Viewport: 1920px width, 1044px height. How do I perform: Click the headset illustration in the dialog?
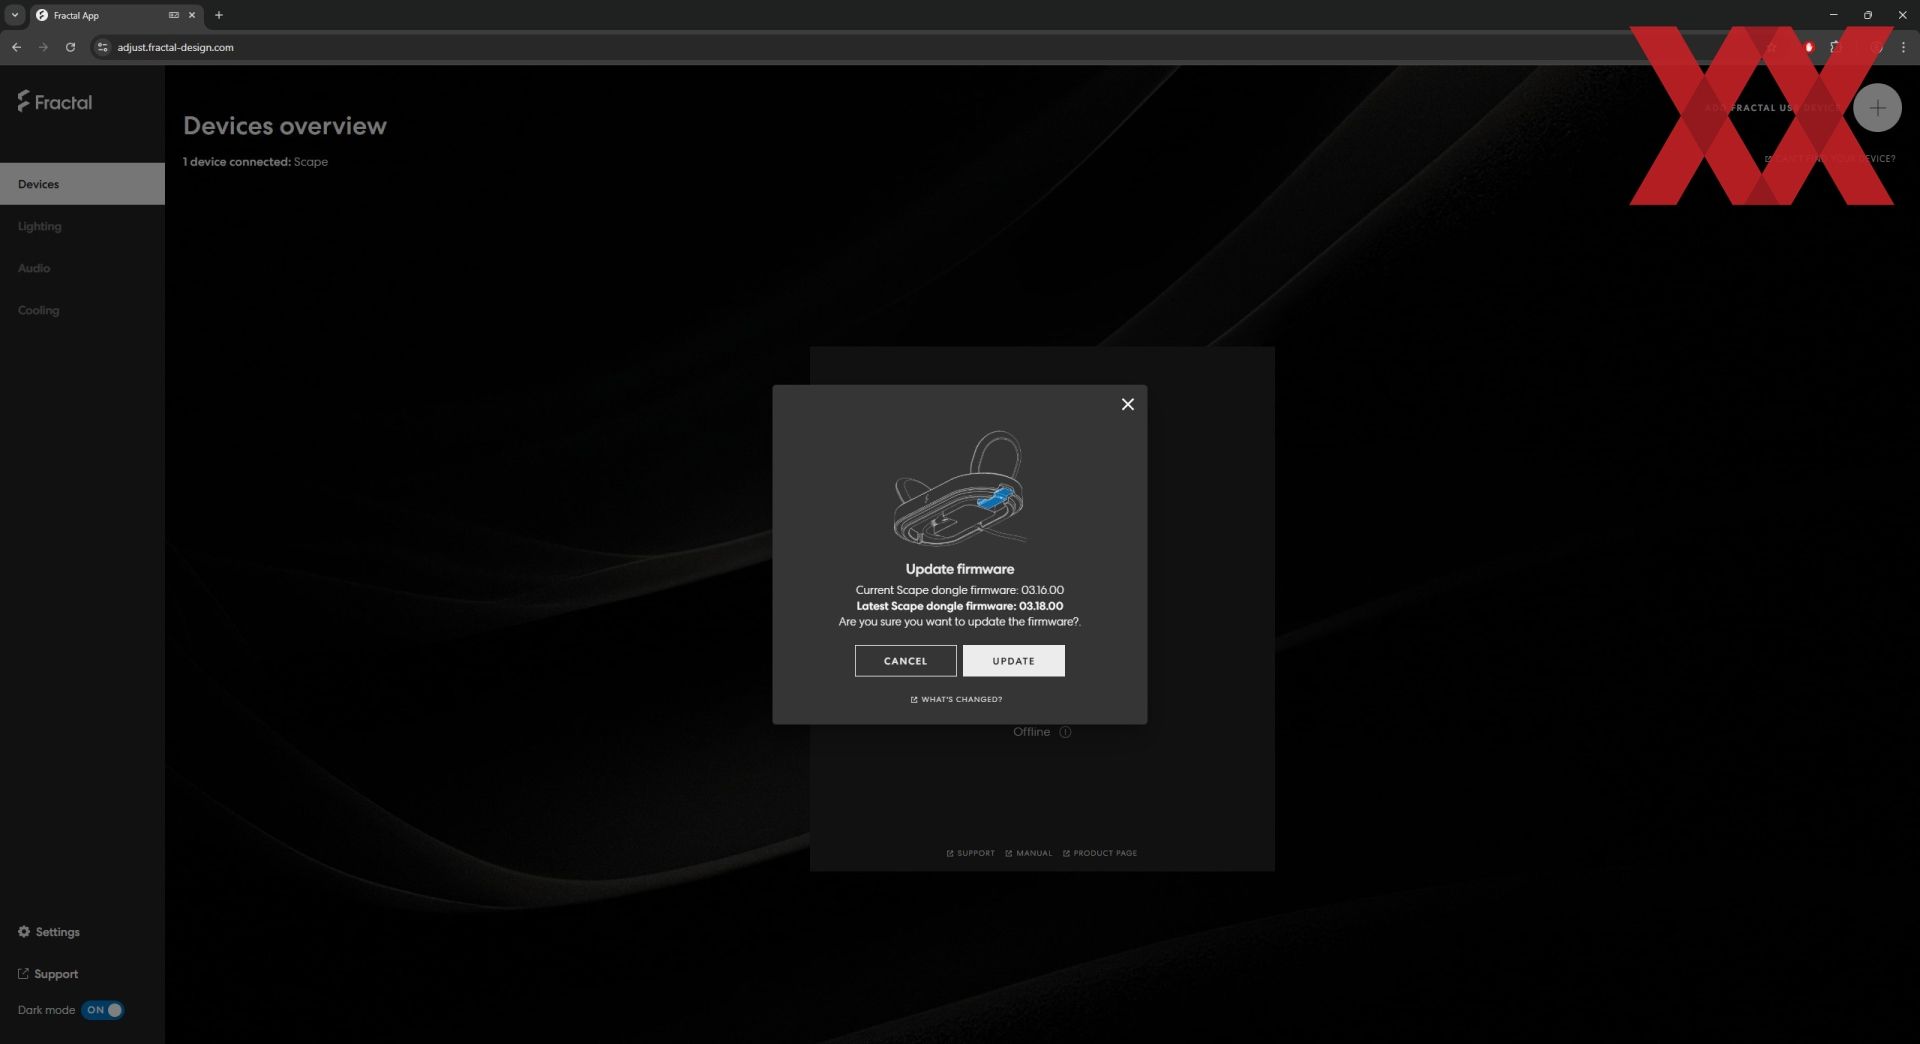[x=959, y=488]
